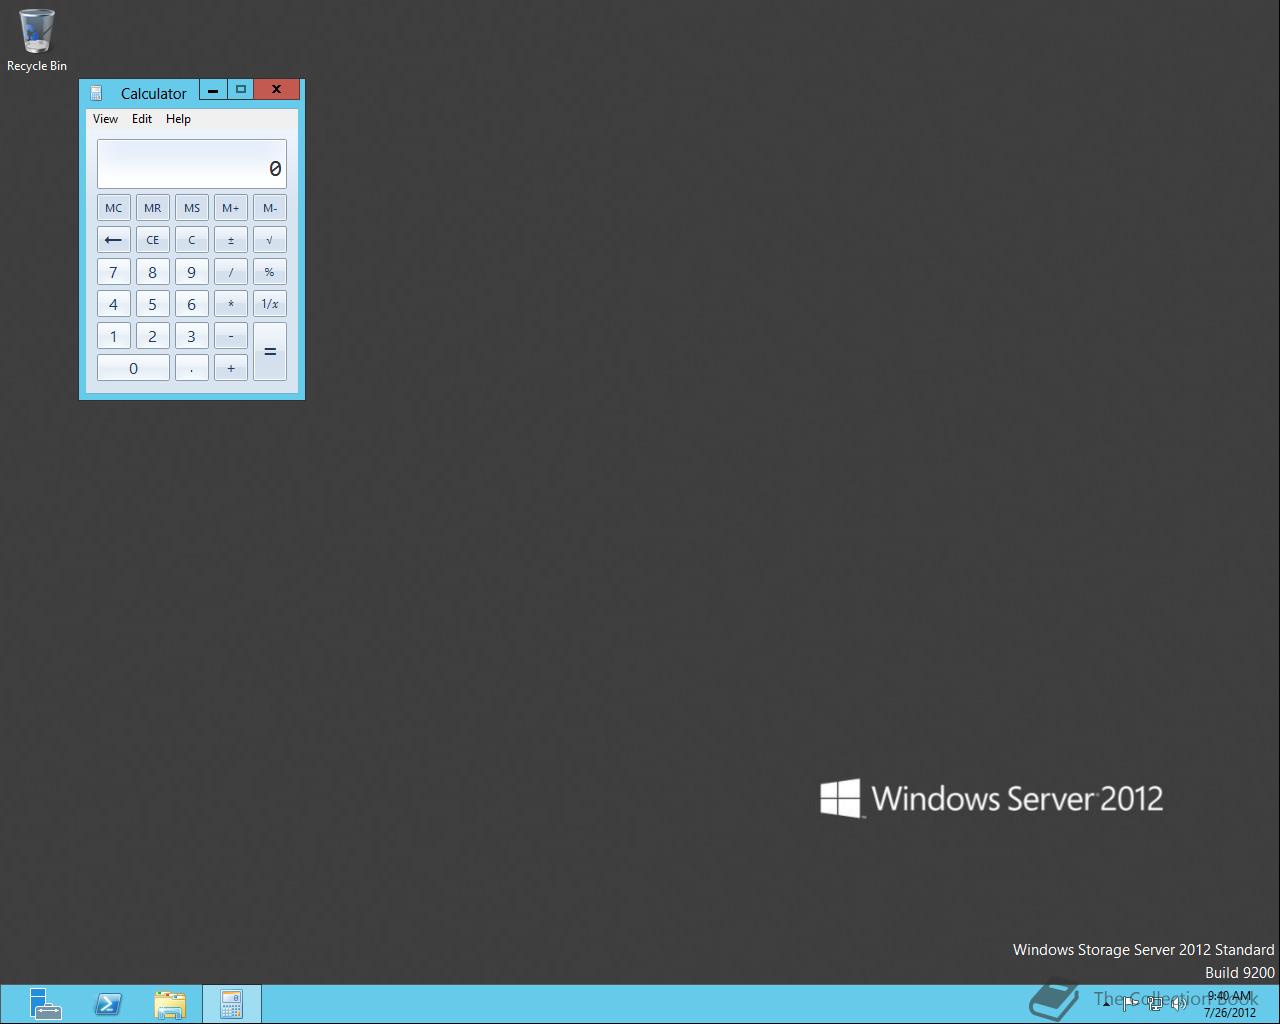Close the Calculator window
The image size is (1280, 1024).
277,90
